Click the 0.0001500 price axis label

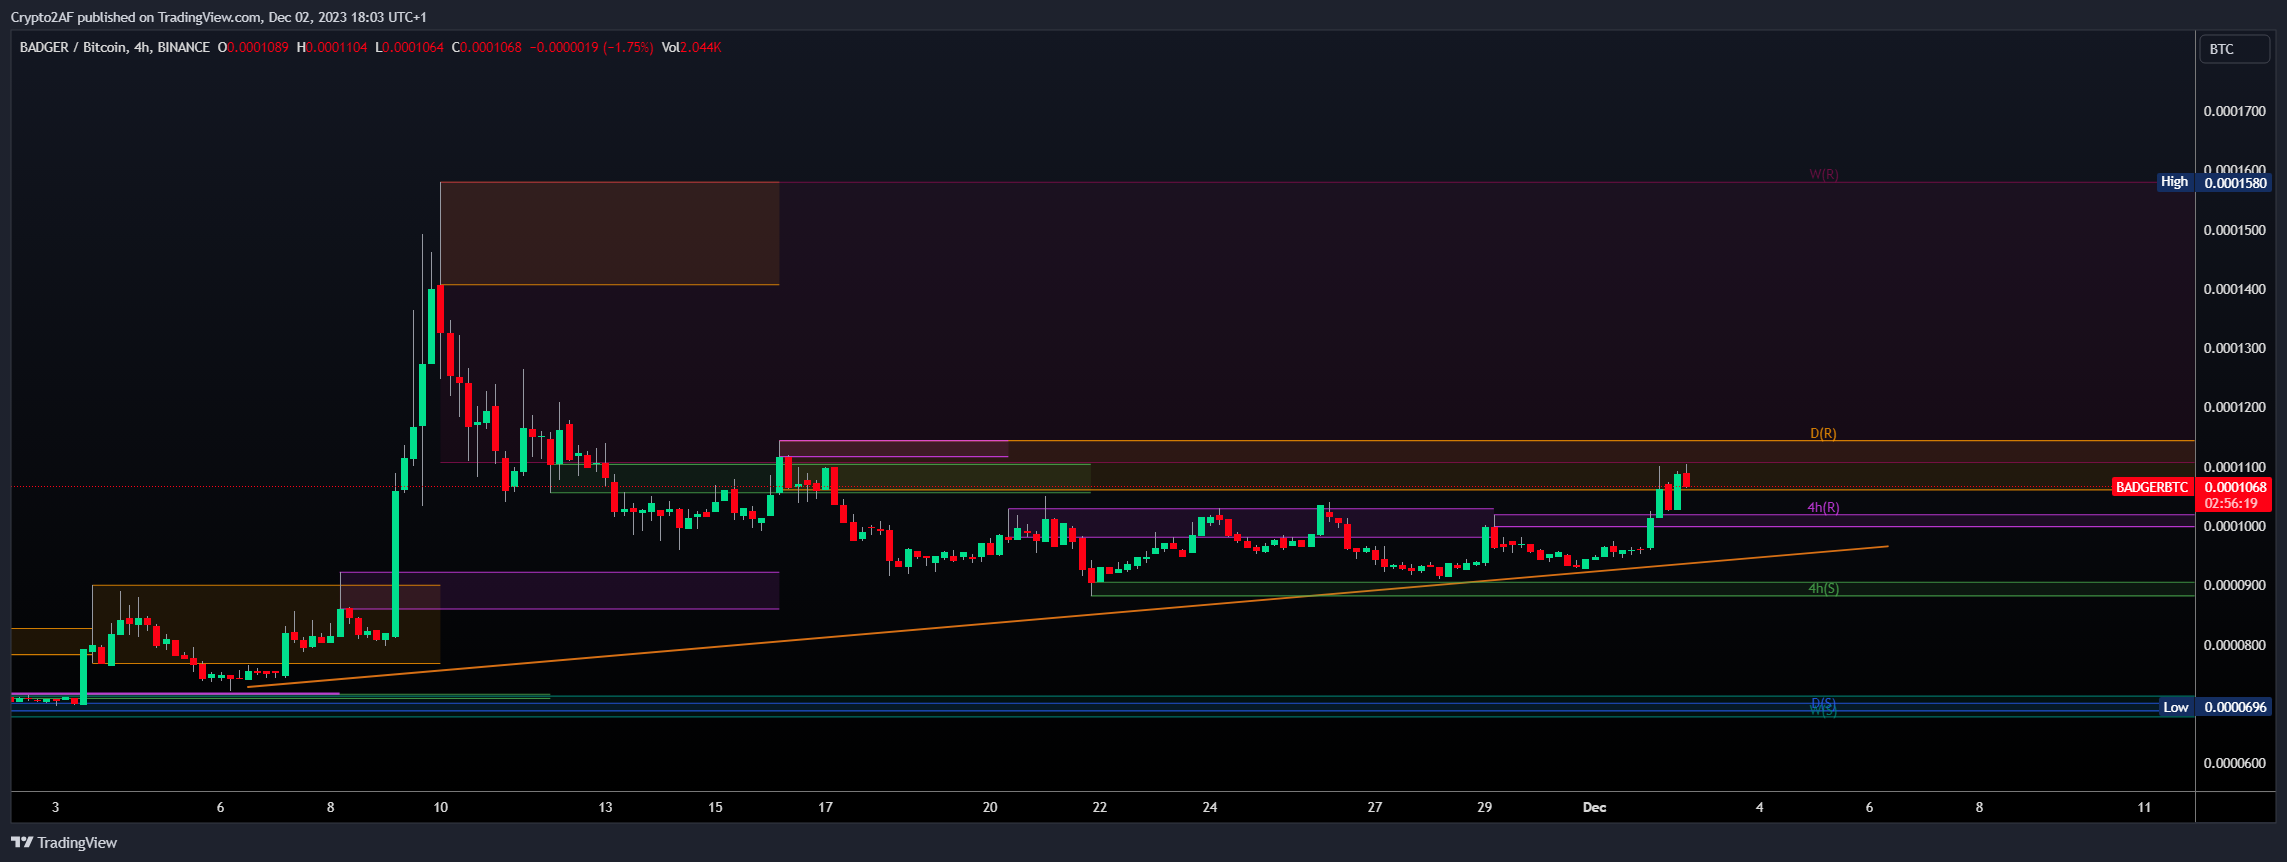point(2235,230)
